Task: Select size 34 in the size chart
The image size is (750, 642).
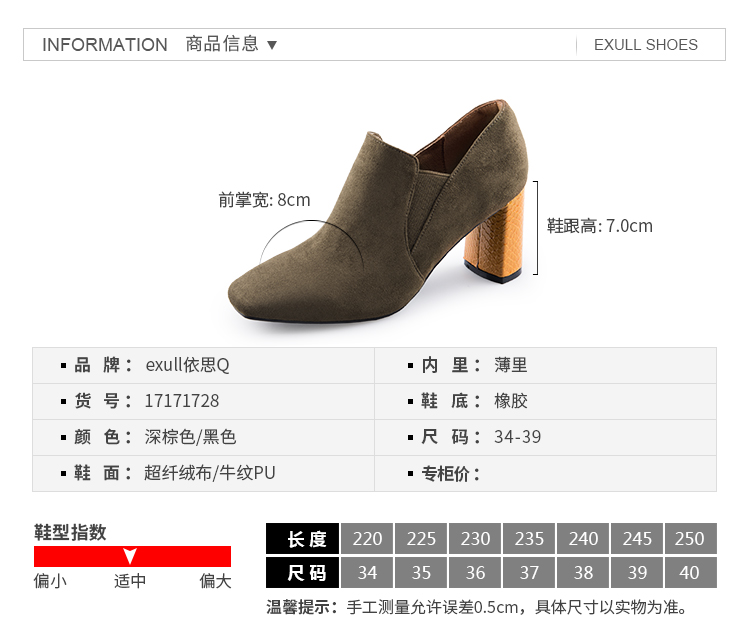Action: point(367,573)
